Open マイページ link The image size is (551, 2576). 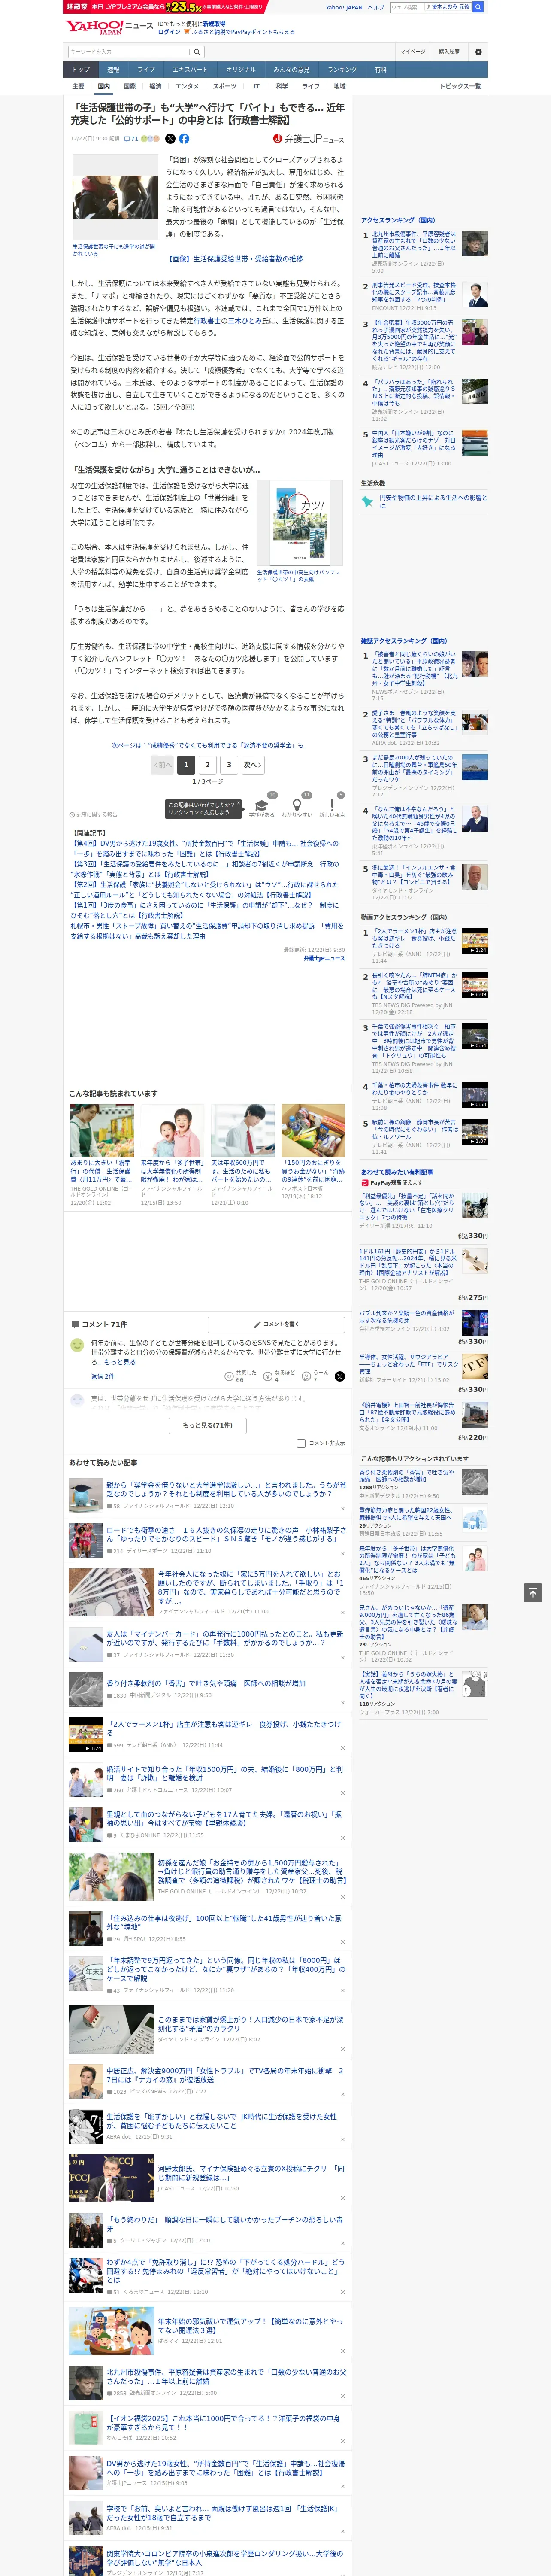412,52
